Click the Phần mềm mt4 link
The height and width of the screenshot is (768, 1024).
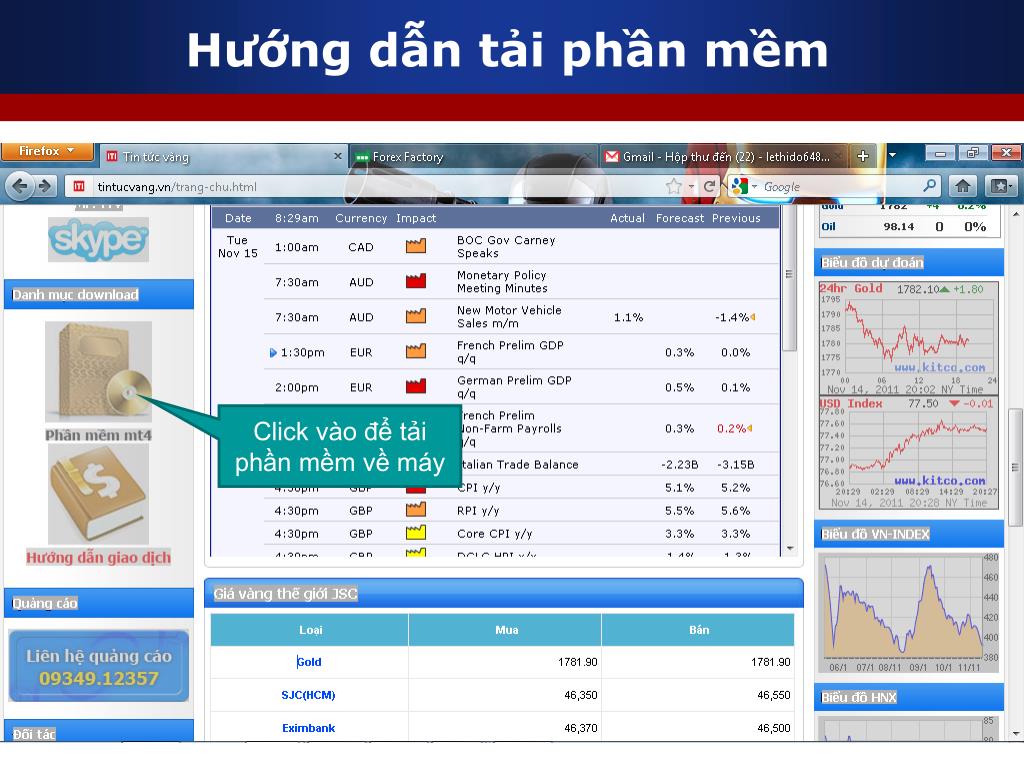tap(99, 436)
